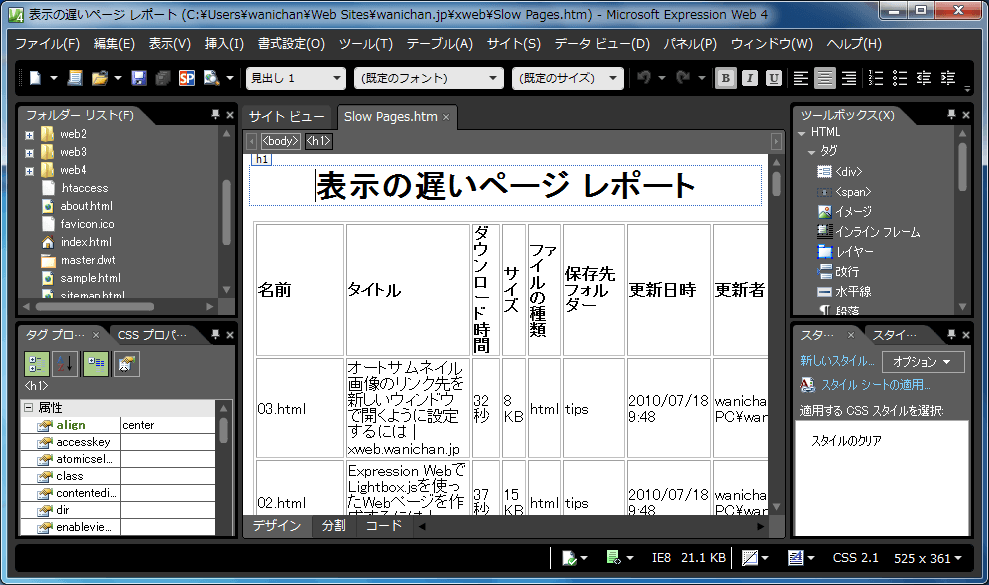Pin the Toolbox panel
Screen dimensions: 989x585
[951, 114]
